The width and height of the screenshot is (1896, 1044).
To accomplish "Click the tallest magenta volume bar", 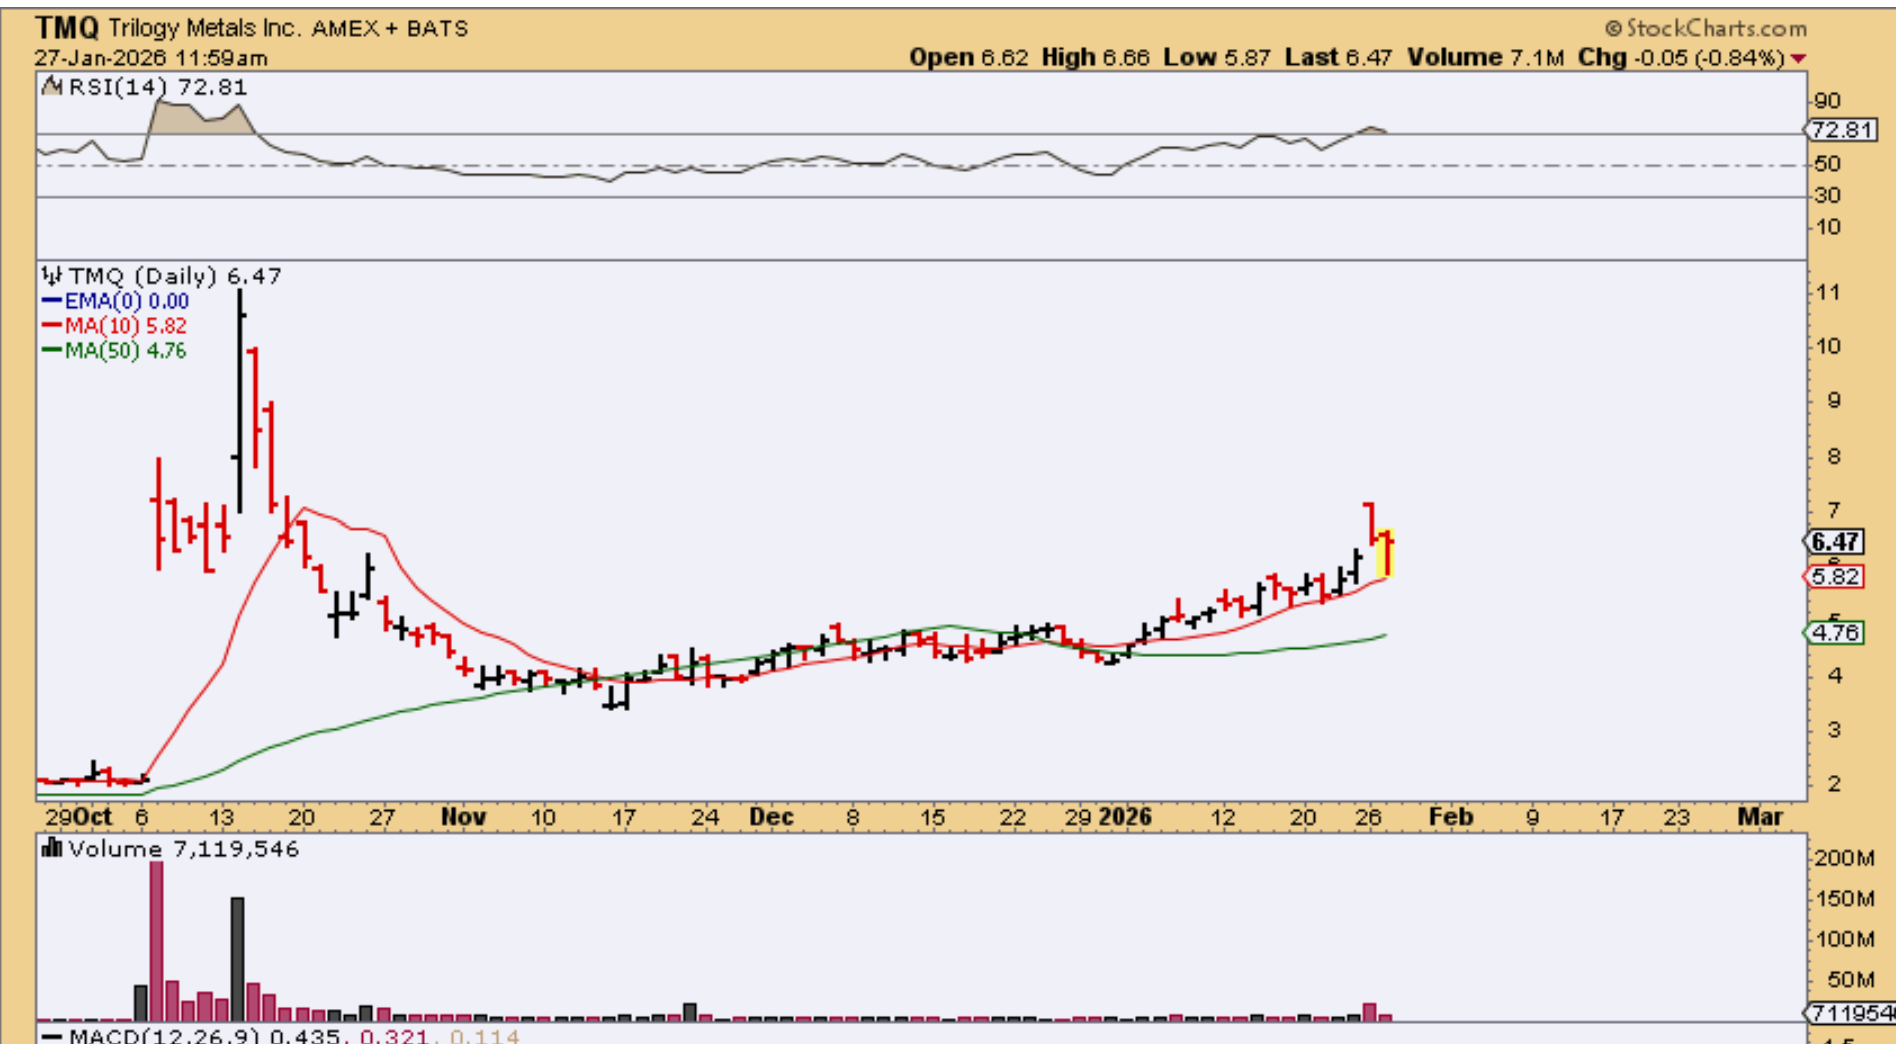I will tap(156, 940).
